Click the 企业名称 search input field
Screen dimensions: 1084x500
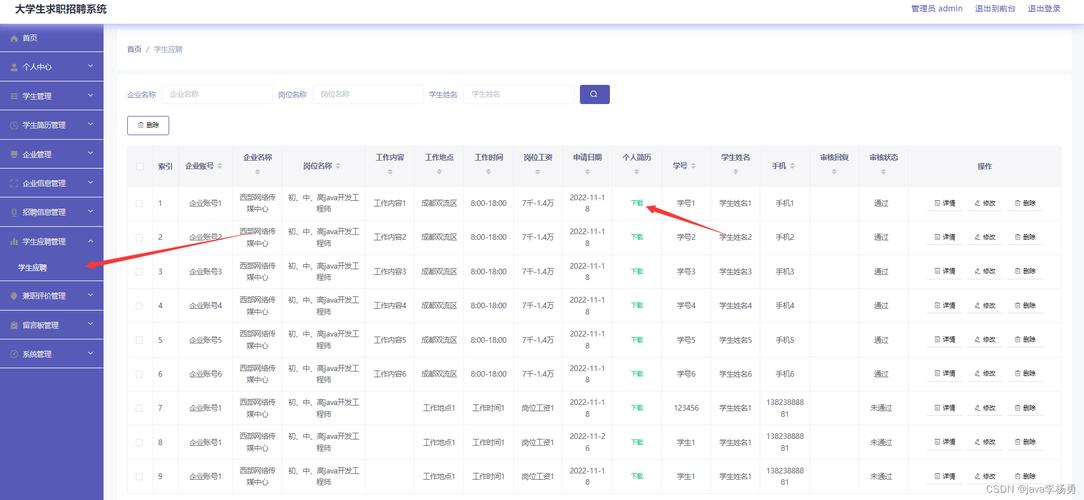(x=215, y=94)
